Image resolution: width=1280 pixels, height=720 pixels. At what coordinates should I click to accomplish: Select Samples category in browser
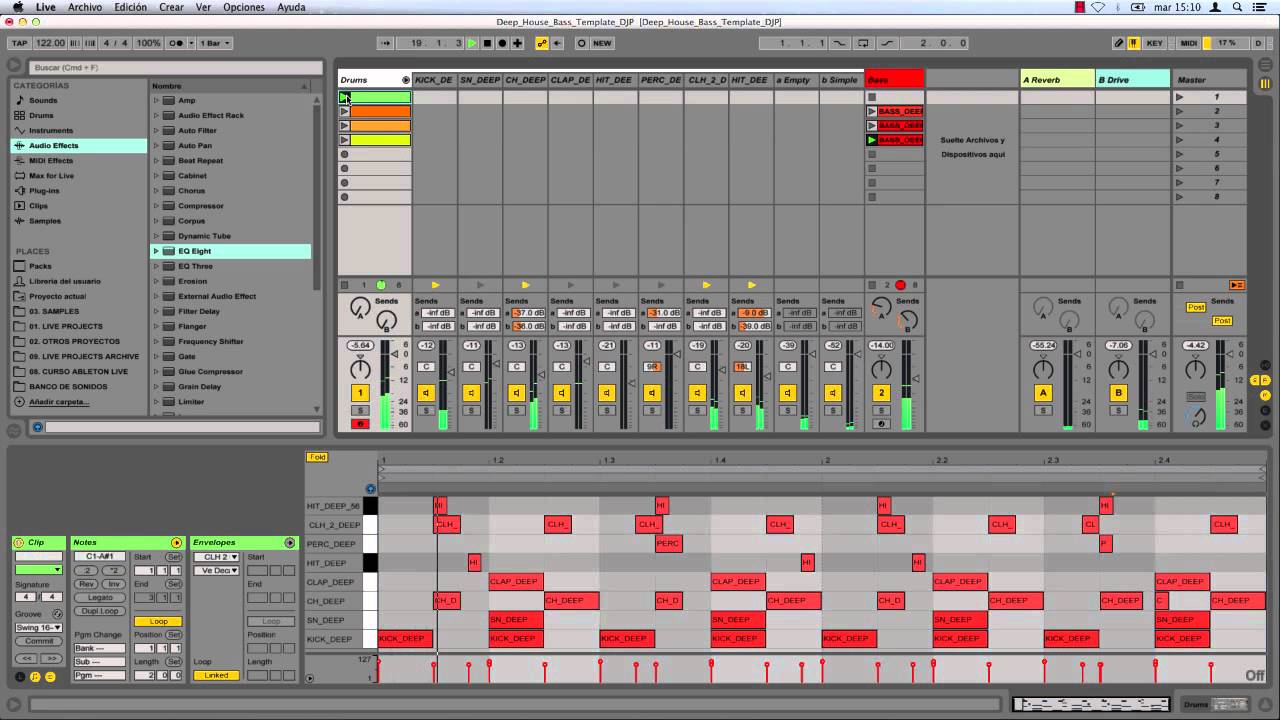coord(45,220)
